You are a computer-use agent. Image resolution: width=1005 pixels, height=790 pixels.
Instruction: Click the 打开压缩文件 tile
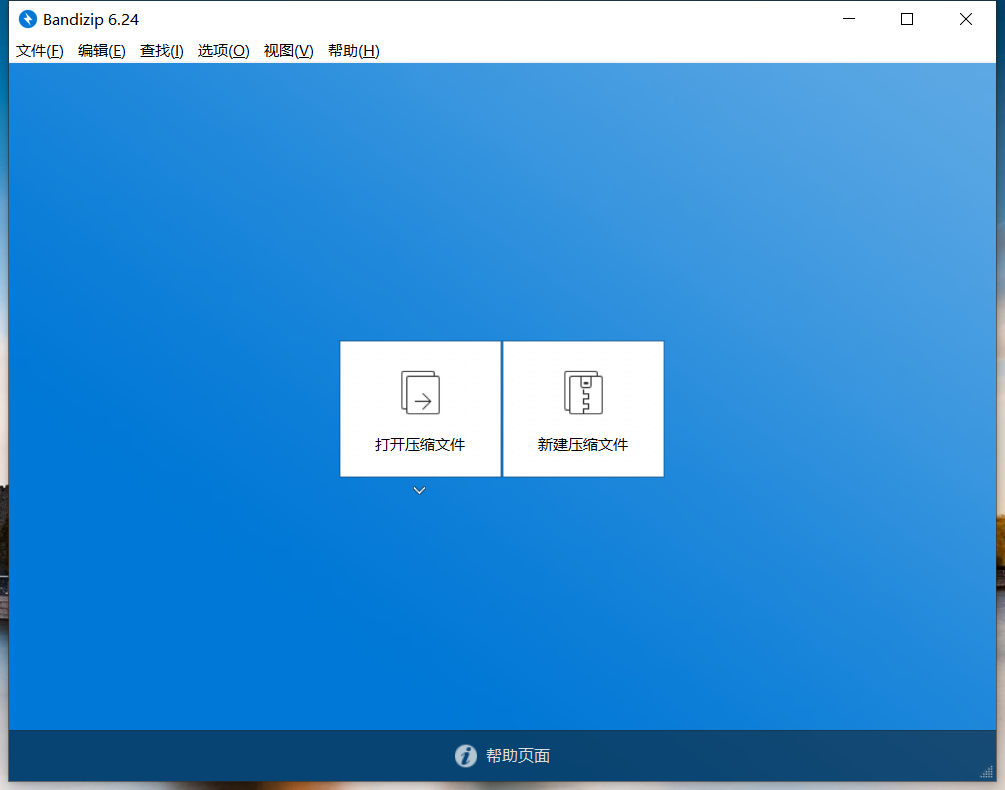[x=420, y=409]
